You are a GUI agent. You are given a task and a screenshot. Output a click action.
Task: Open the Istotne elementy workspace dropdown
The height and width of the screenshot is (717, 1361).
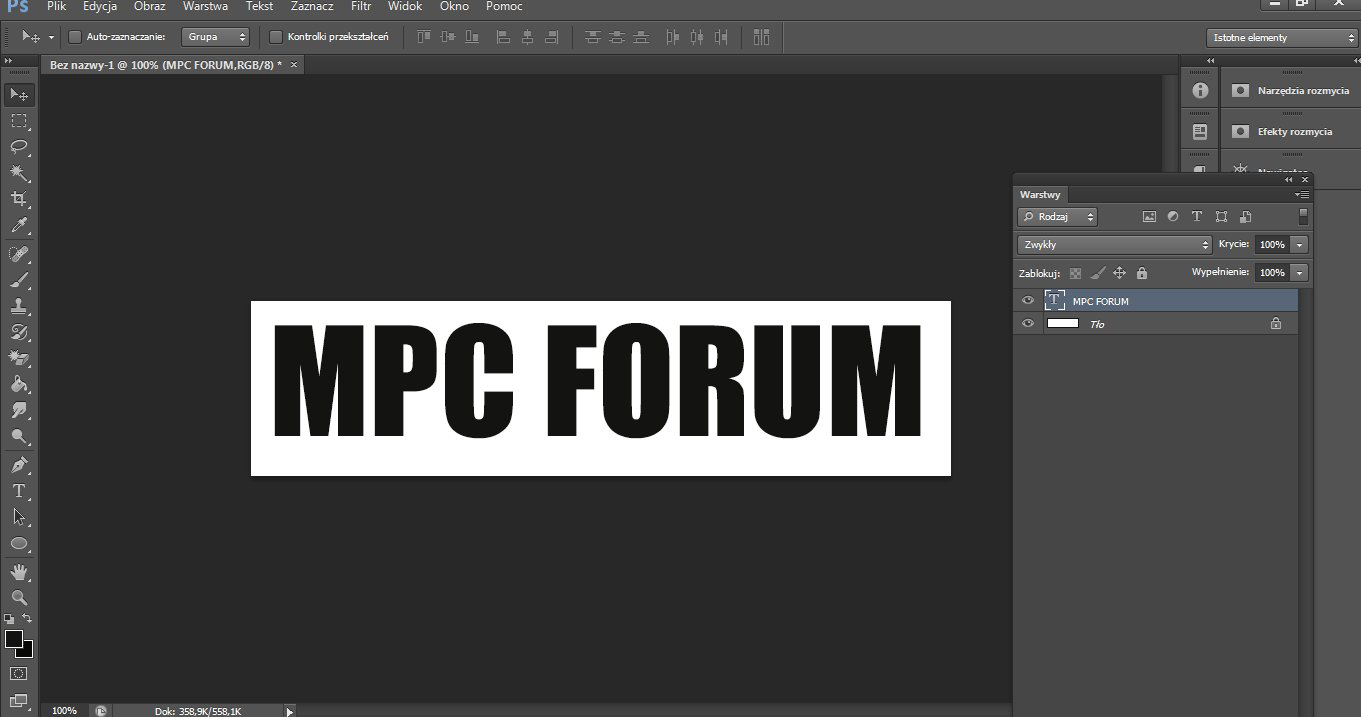(x=1282, y=38)
